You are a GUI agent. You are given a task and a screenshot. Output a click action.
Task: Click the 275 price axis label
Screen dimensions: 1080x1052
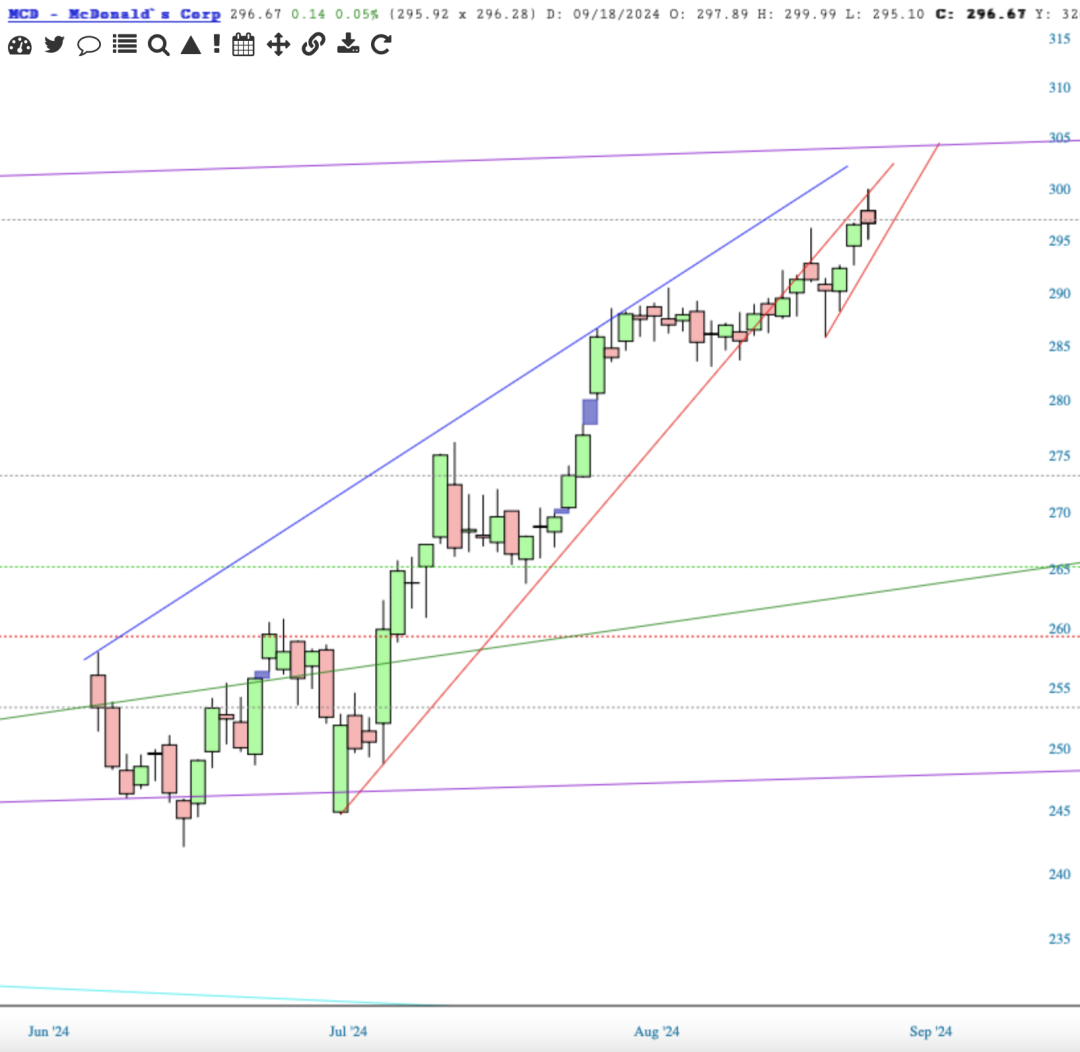tap(1059, 455)
